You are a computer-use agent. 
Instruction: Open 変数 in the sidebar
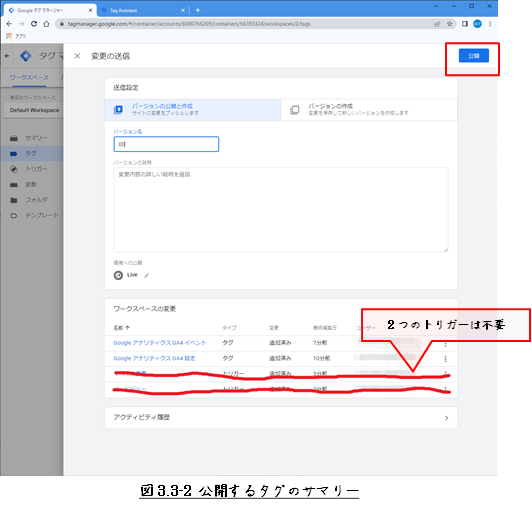point(31,185)
